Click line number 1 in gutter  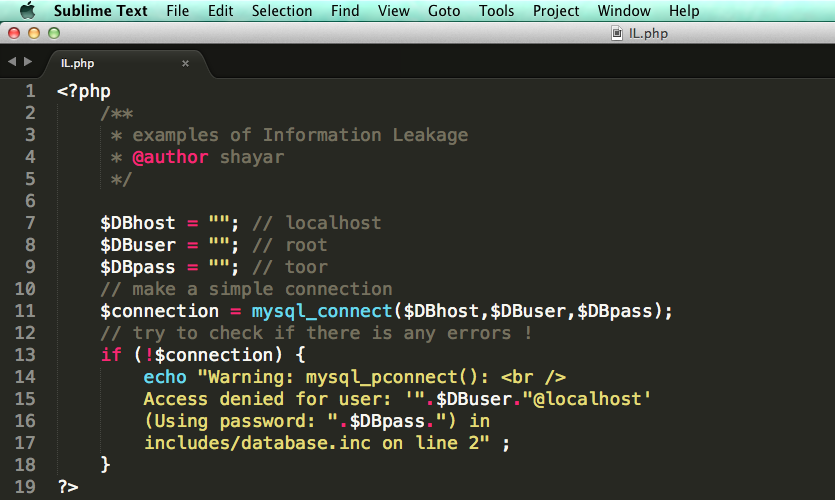30,91
